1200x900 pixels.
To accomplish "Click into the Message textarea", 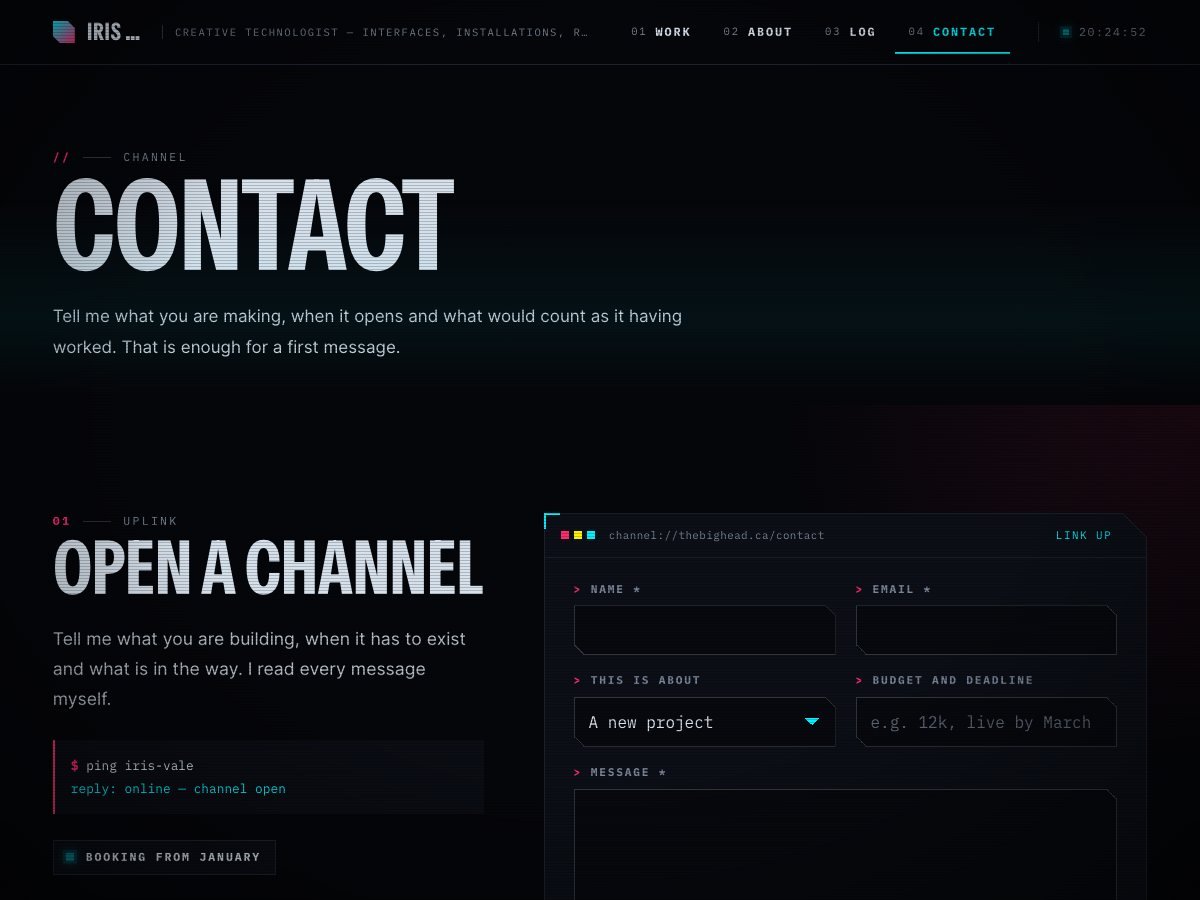I will pos(845,844).
